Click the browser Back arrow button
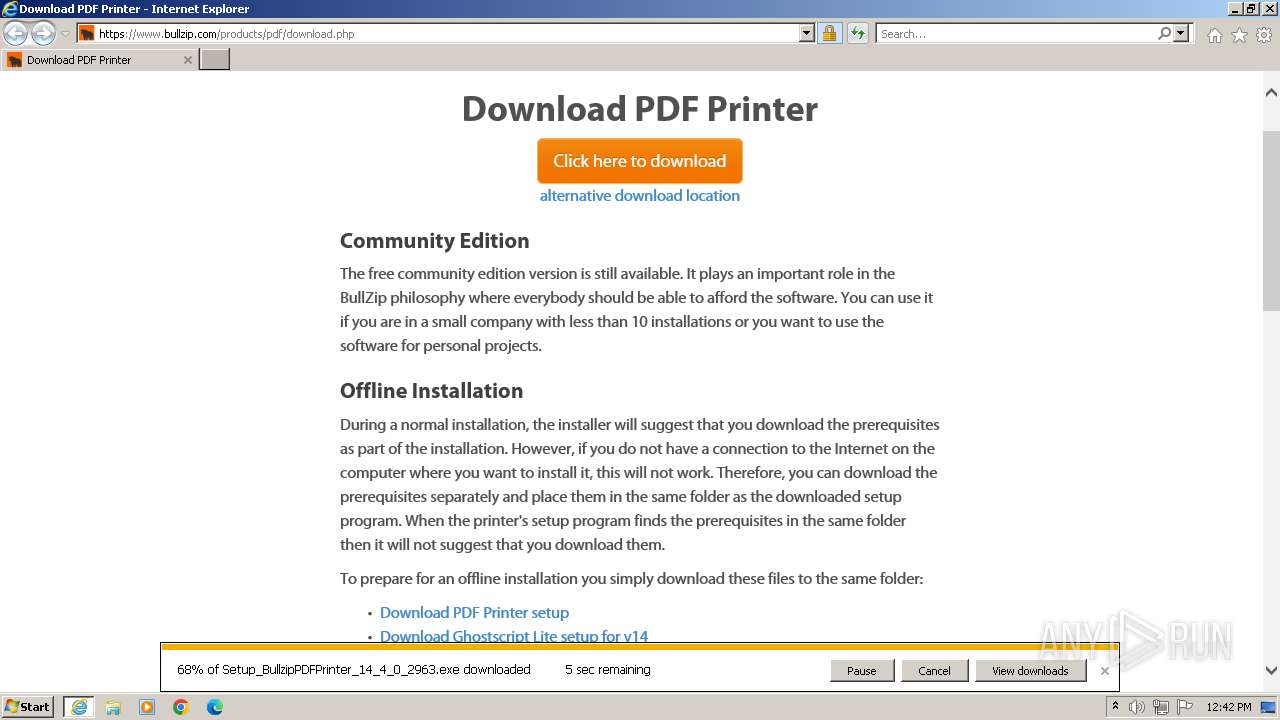The width and height of the screenshot is (1280, 720). click(15, 33)
